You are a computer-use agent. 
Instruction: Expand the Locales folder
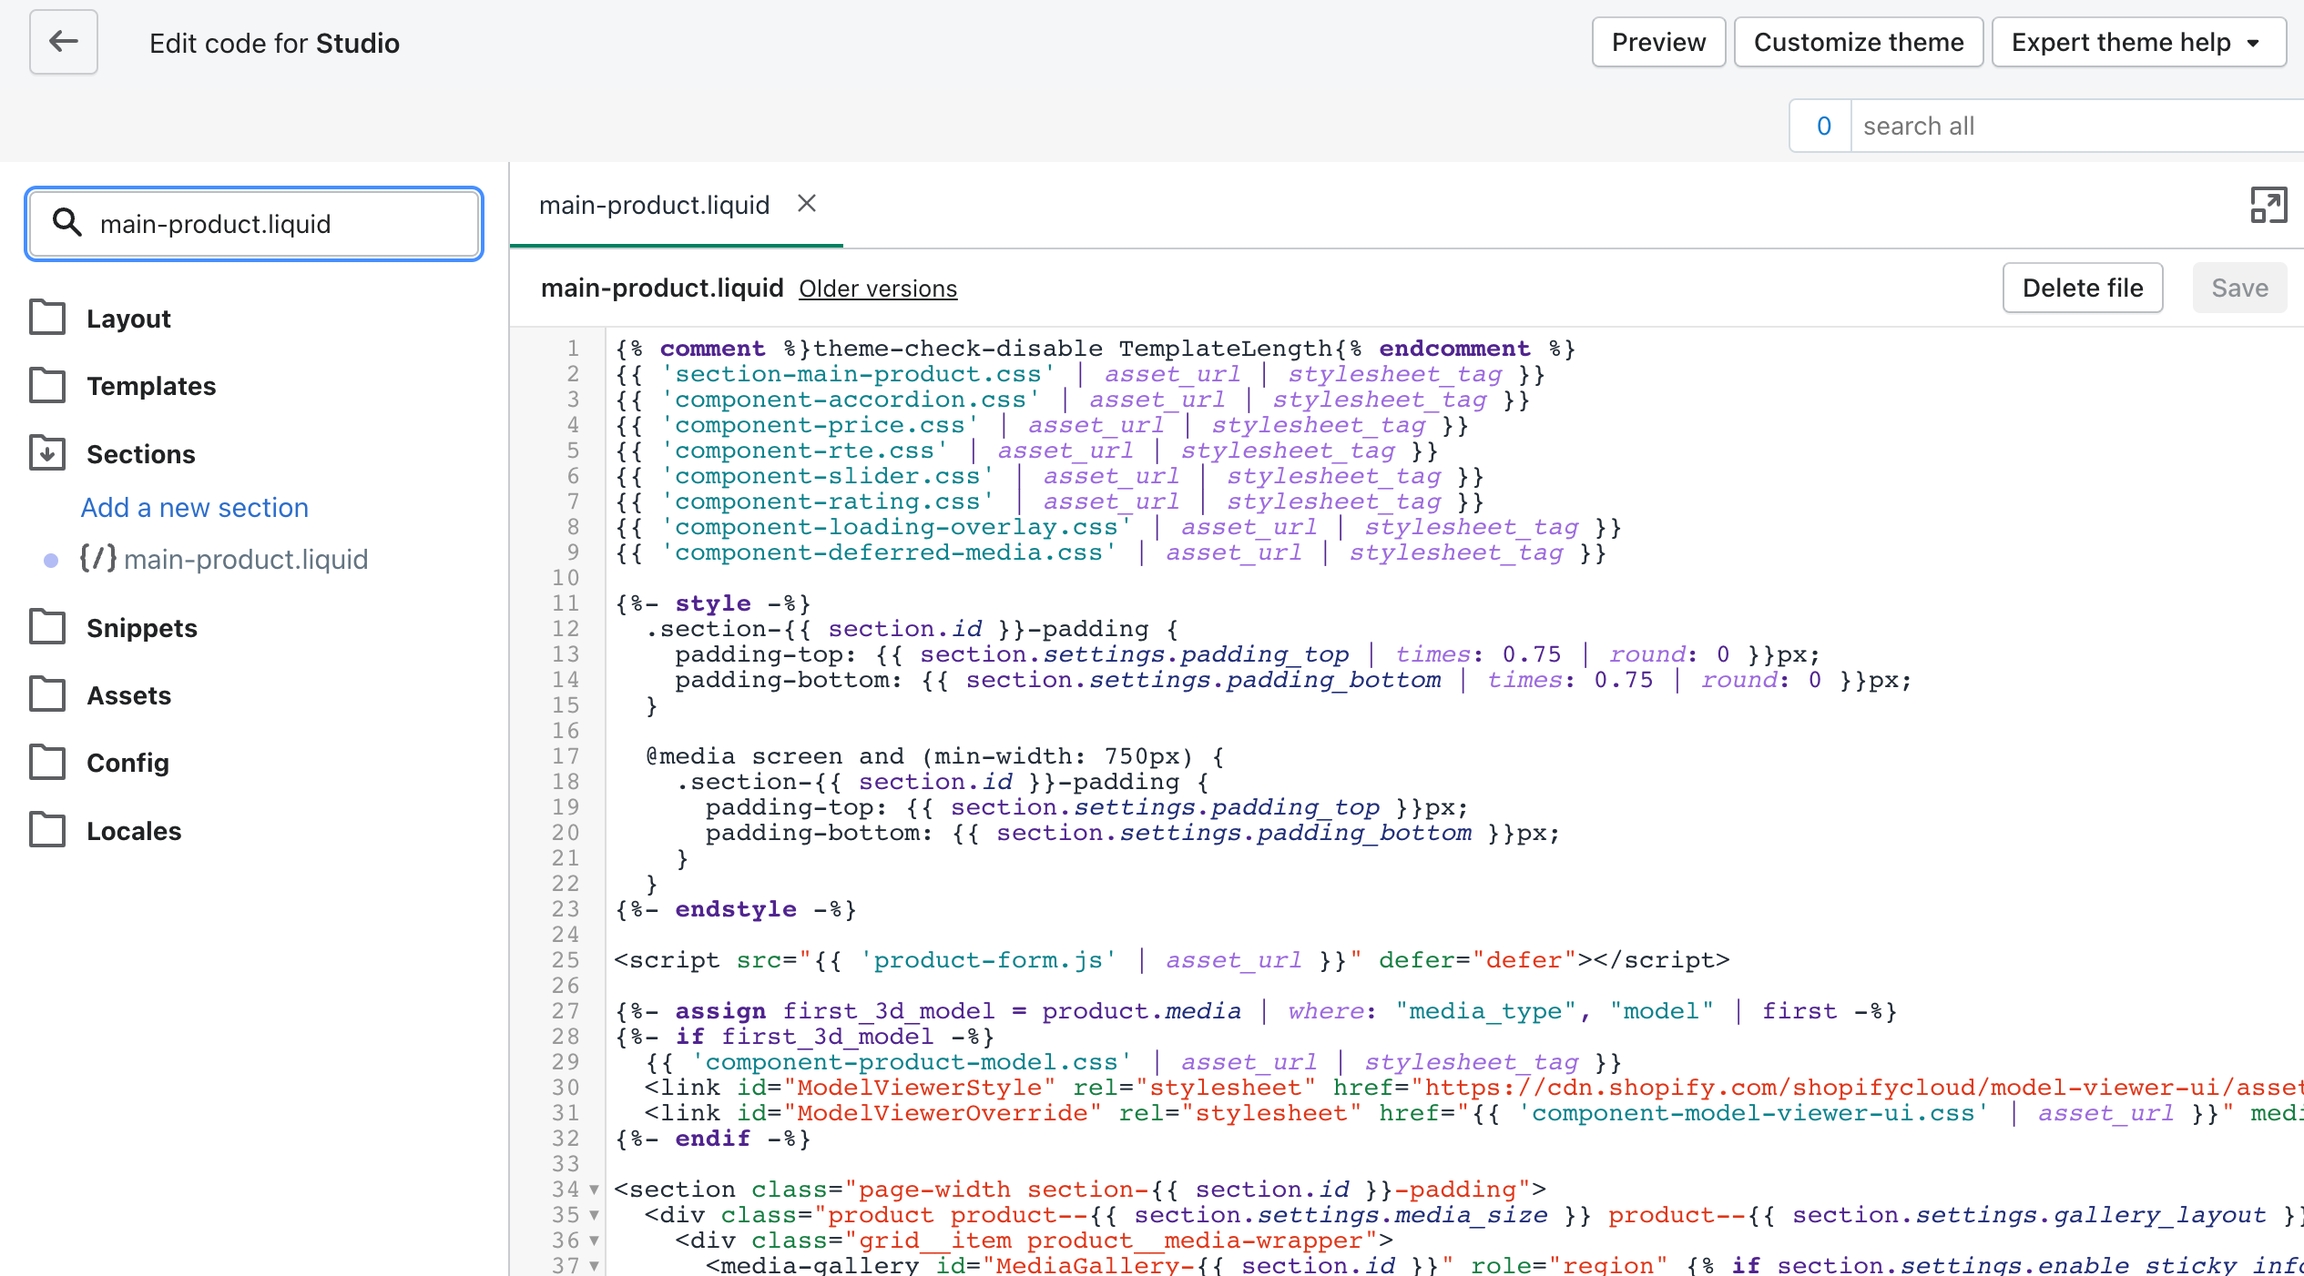point(133,831)
